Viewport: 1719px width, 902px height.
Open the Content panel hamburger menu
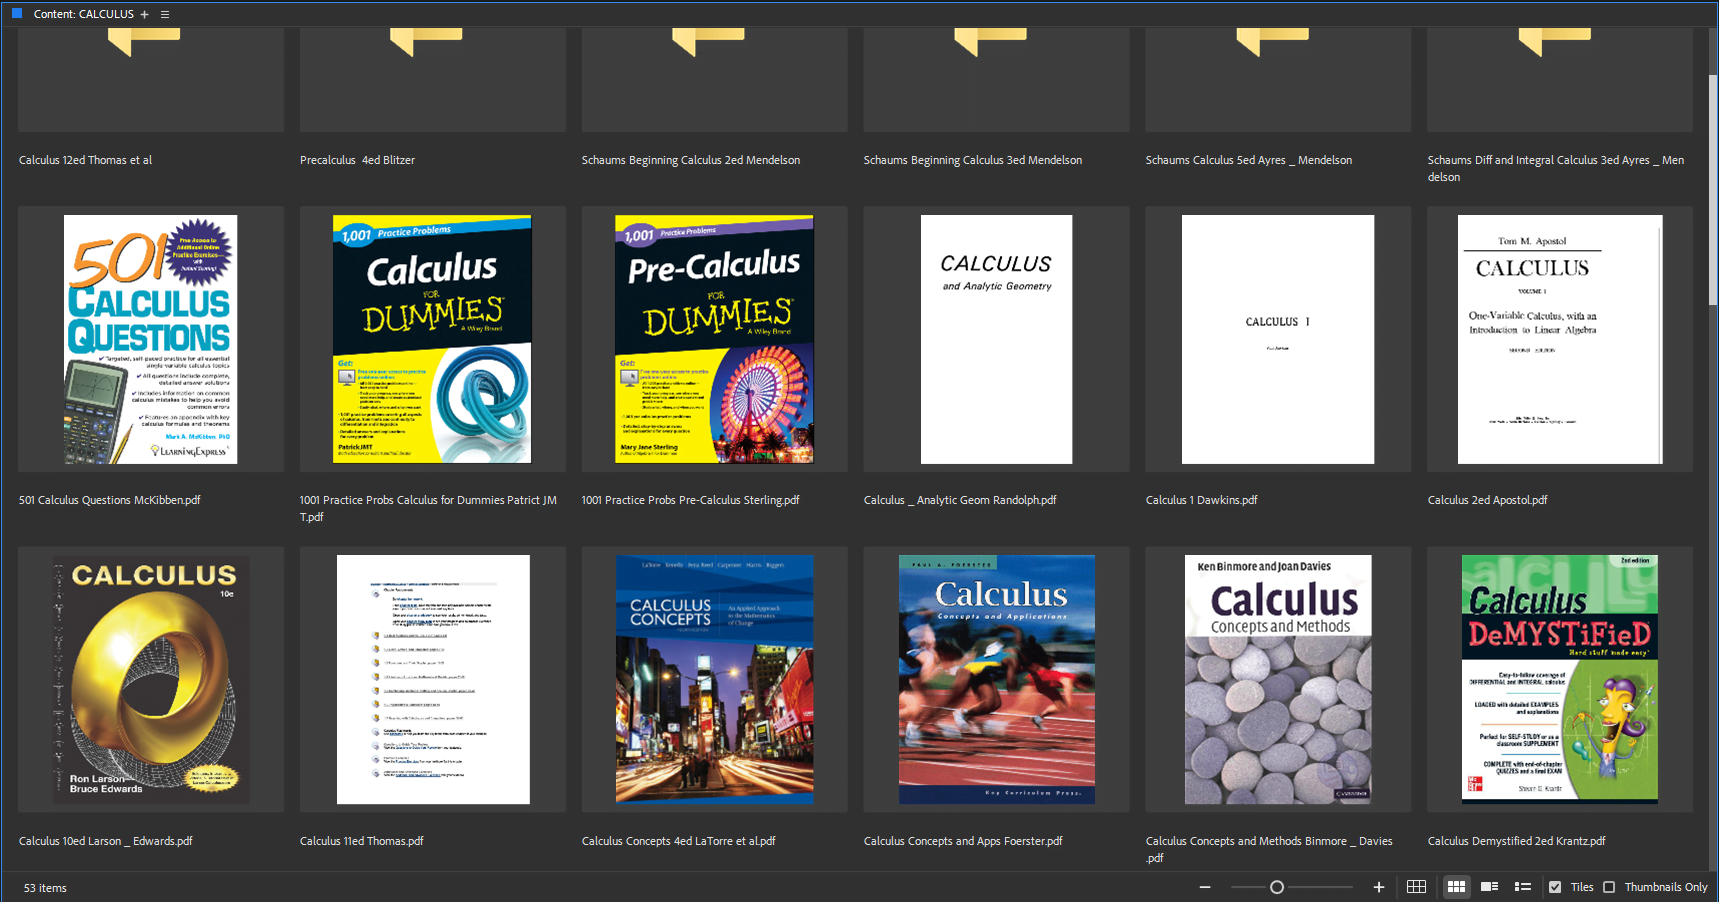(165, 14)
